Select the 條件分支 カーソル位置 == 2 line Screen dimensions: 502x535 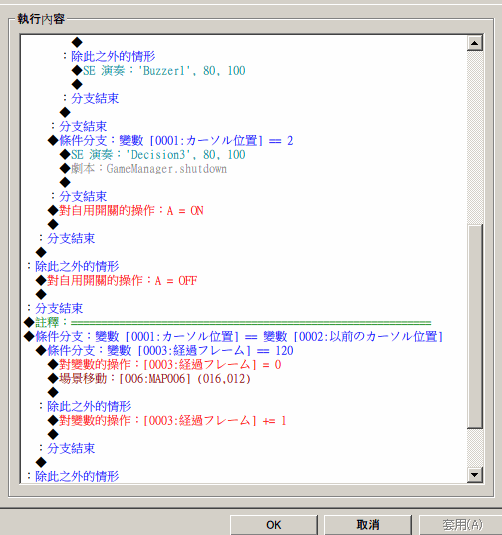pyautogui.click(x=170, y=141)
